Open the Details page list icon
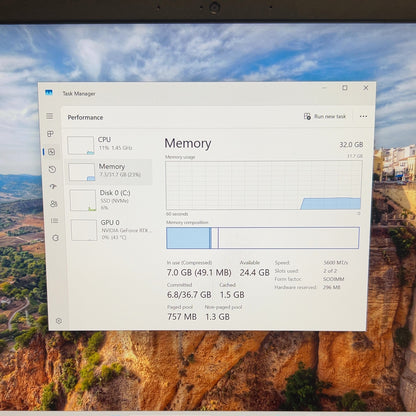 pyautogui.click(x=55, y=221)
